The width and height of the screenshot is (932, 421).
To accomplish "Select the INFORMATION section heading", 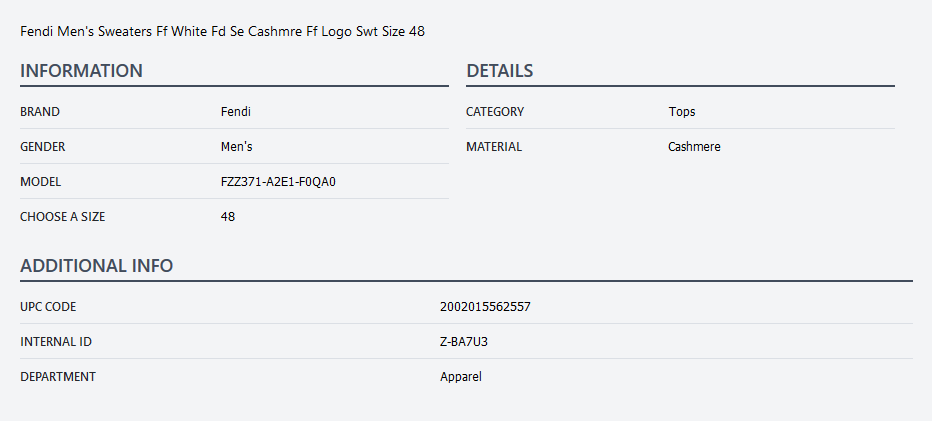I will [x=81, y=71].
